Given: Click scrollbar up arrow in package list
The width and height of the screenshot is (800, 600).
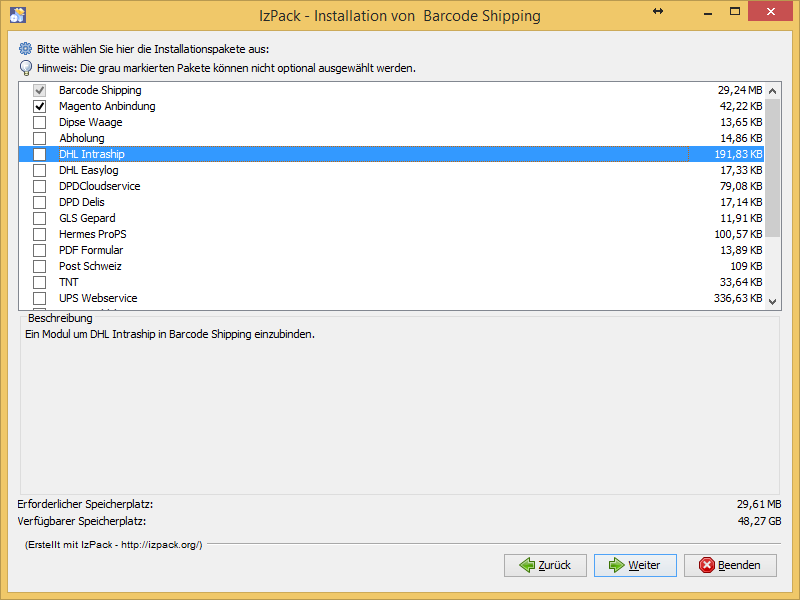Looking at the screenshot, I should point(772,91).
